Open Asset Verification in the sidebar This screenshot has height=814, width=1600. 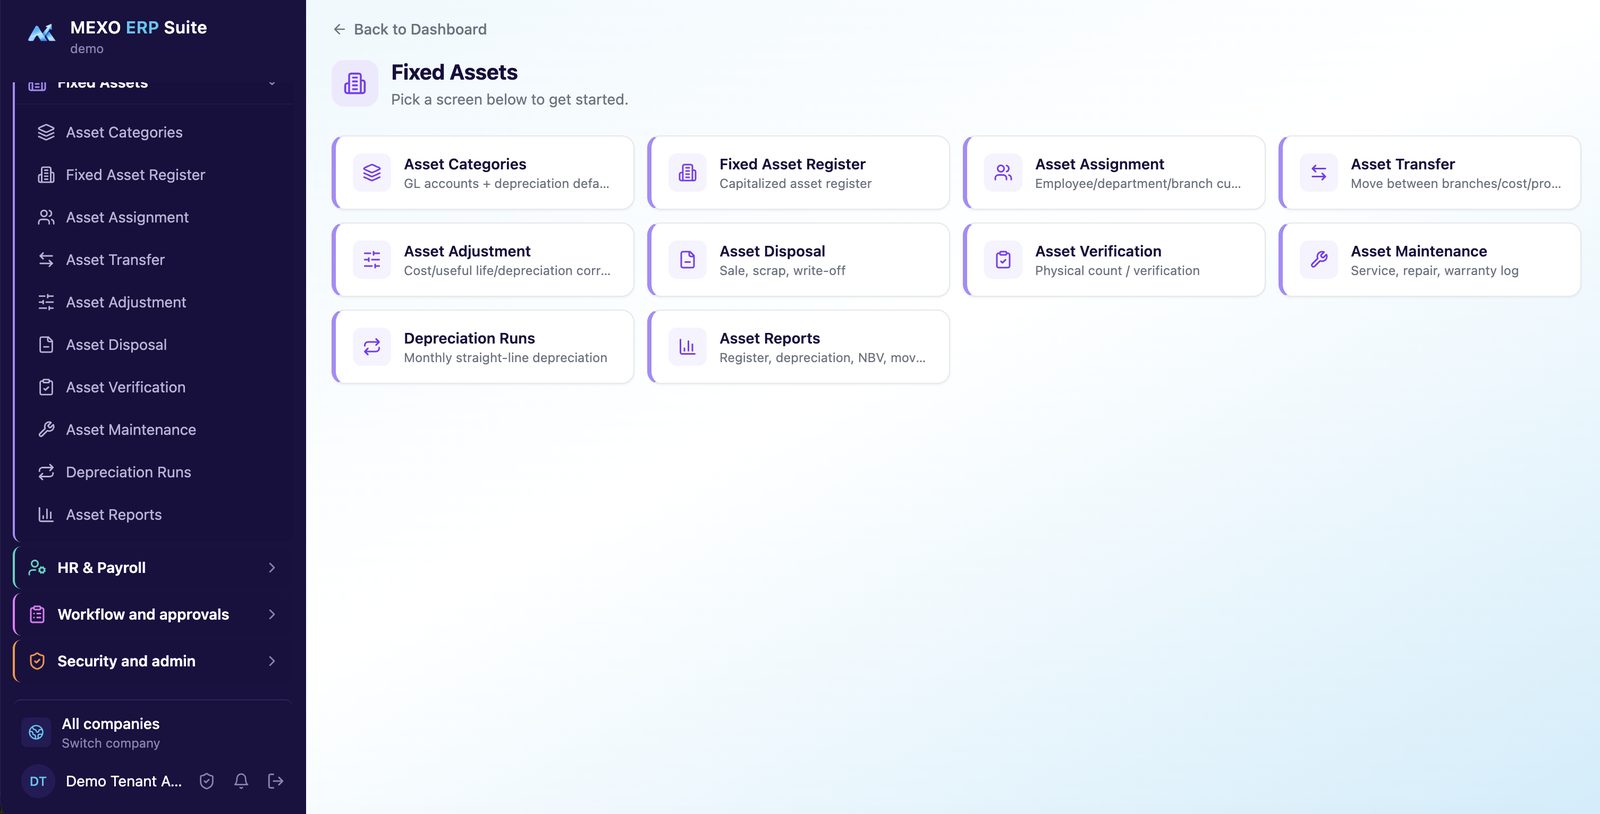click(126, 387)
